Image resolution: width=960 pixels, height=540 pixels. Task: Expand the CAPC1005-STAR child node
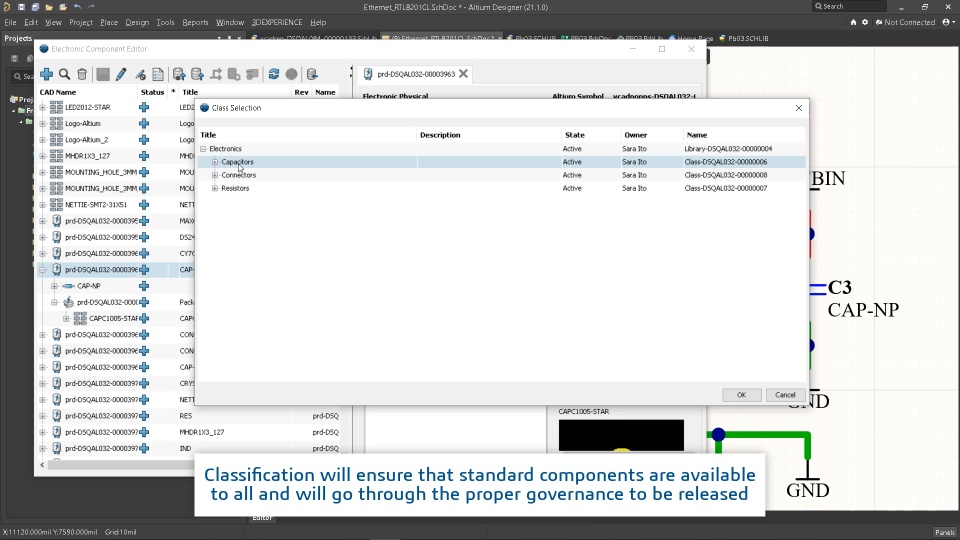pos(66,318)
